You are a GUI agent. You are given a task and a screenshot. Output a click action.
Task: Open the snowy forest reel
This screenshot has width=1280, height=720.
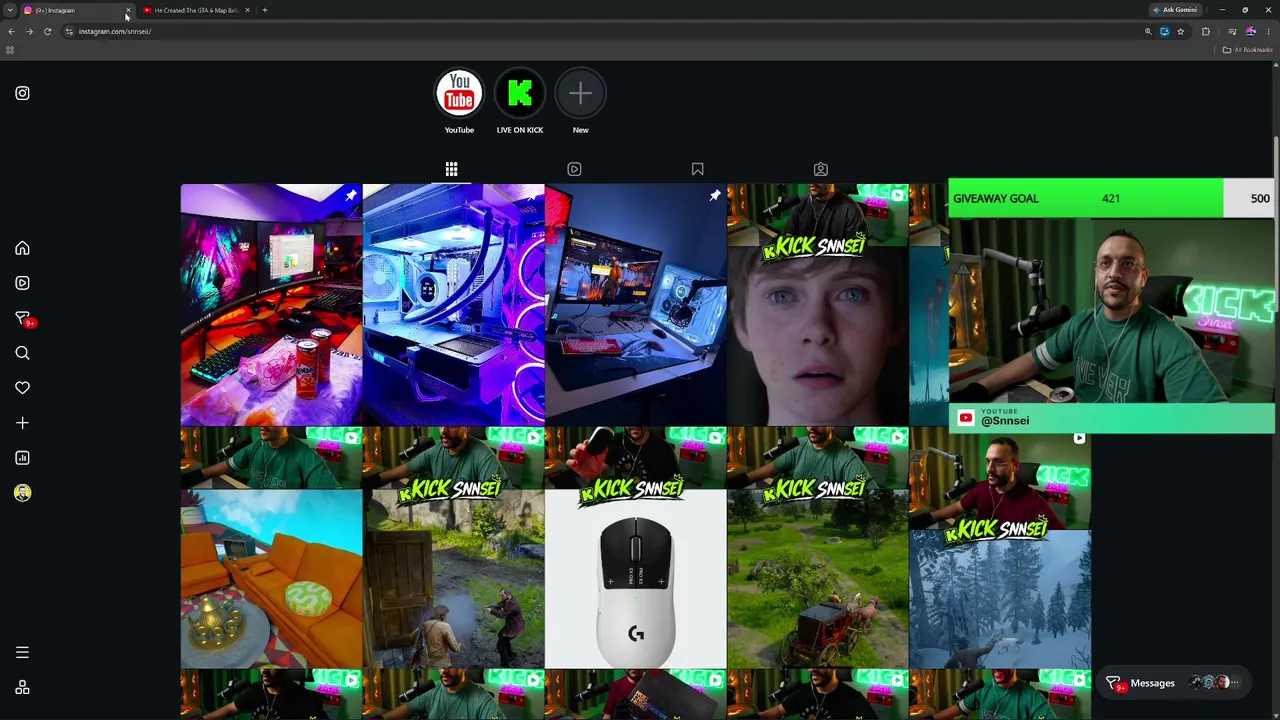coord(1000,550)
